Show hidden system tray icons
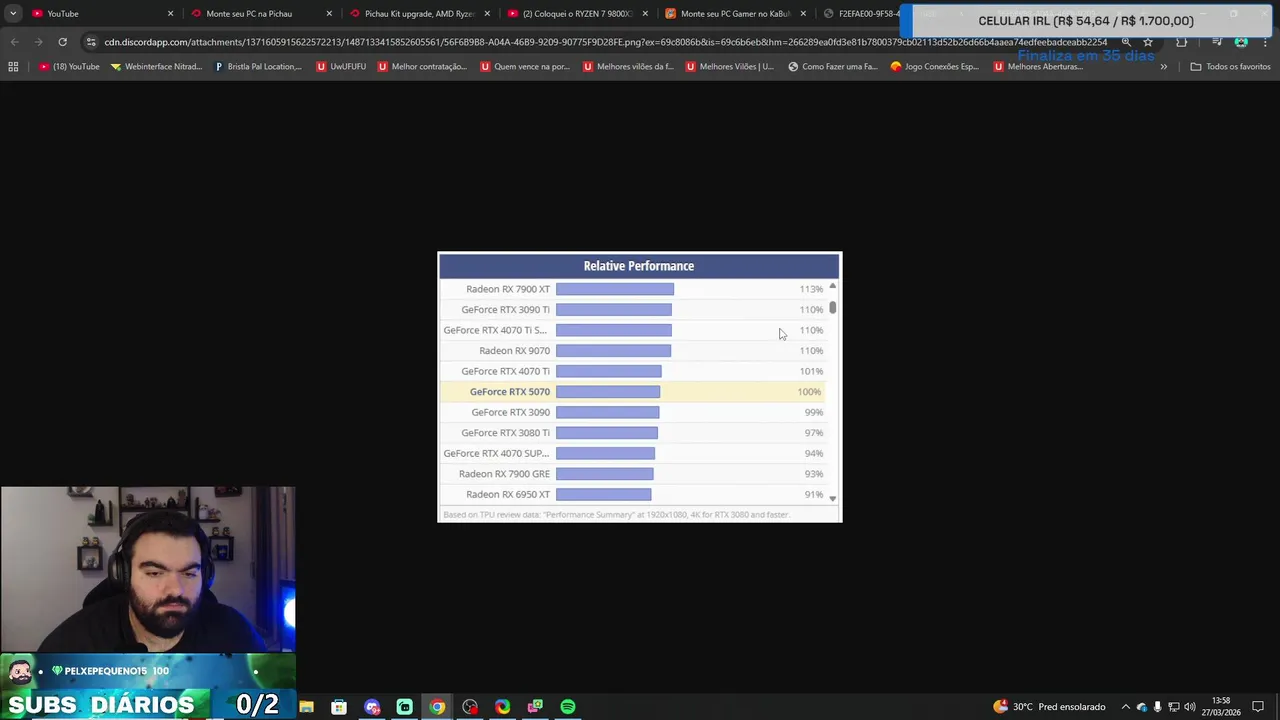This screenshot has height=720, width=1280. tap(1125, 707)
